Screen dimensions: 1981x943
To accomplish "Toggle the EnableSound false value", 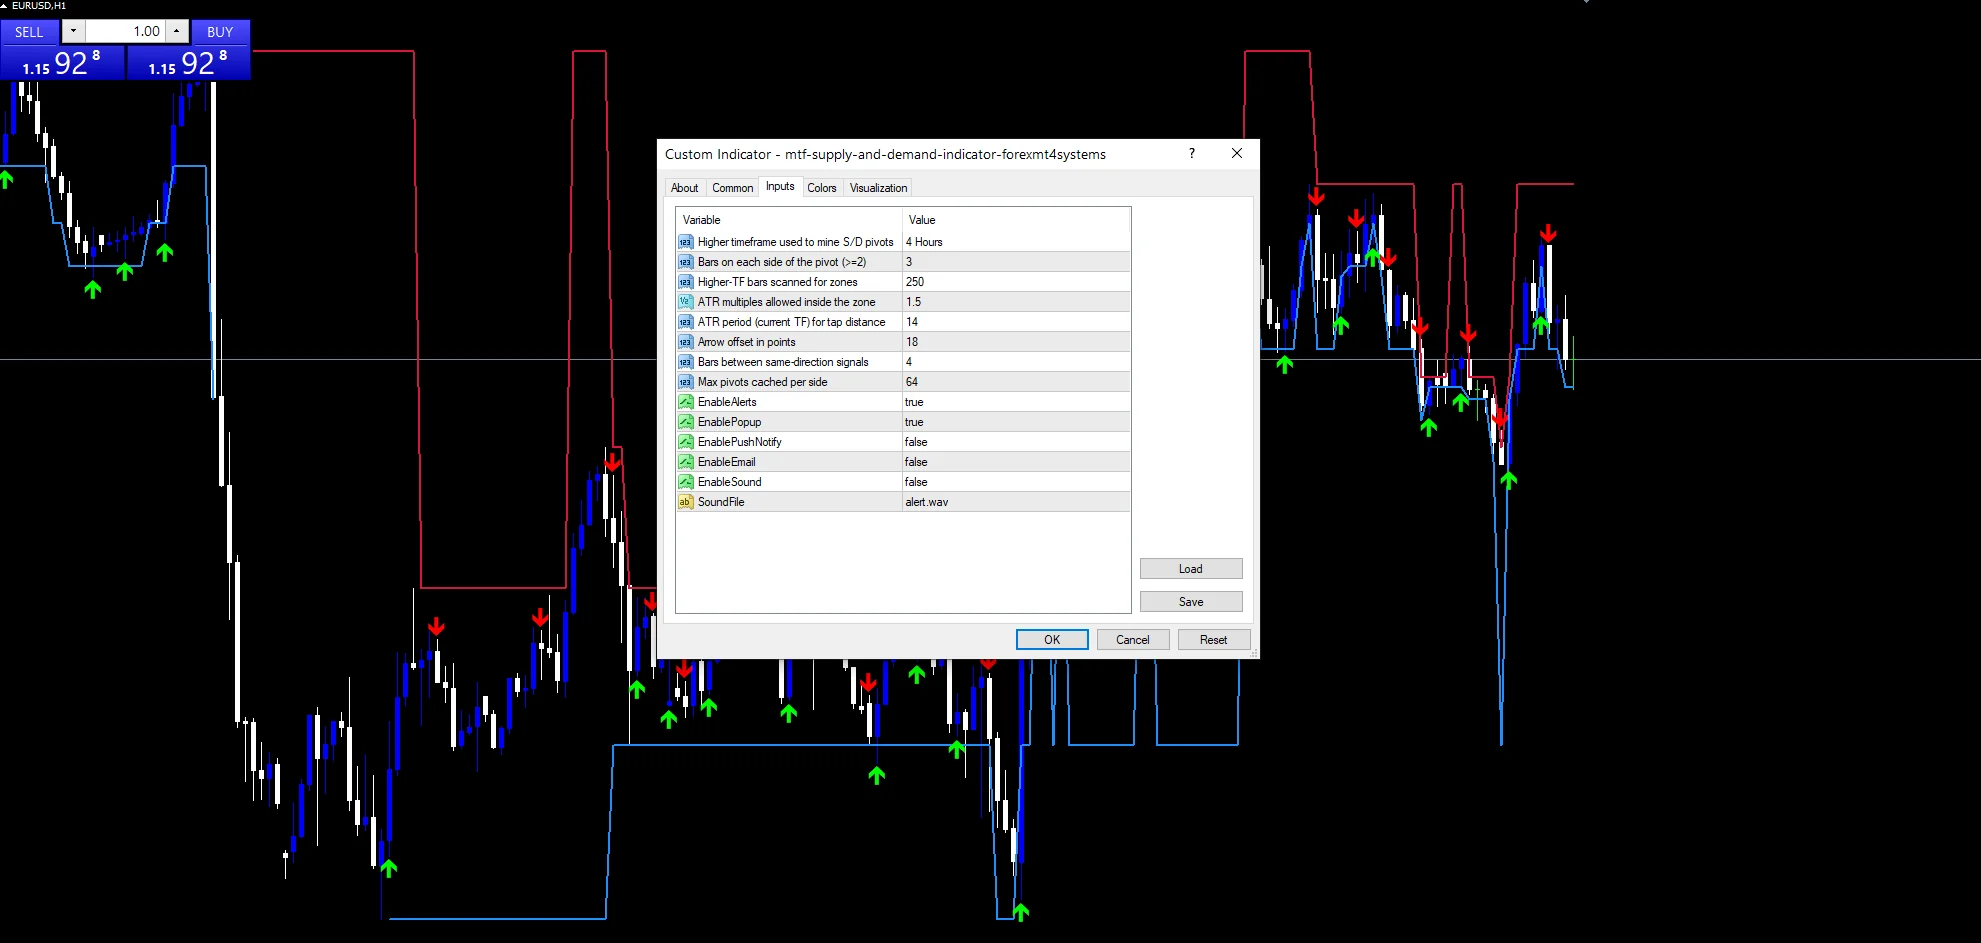I will click(x=1016, y=482).
